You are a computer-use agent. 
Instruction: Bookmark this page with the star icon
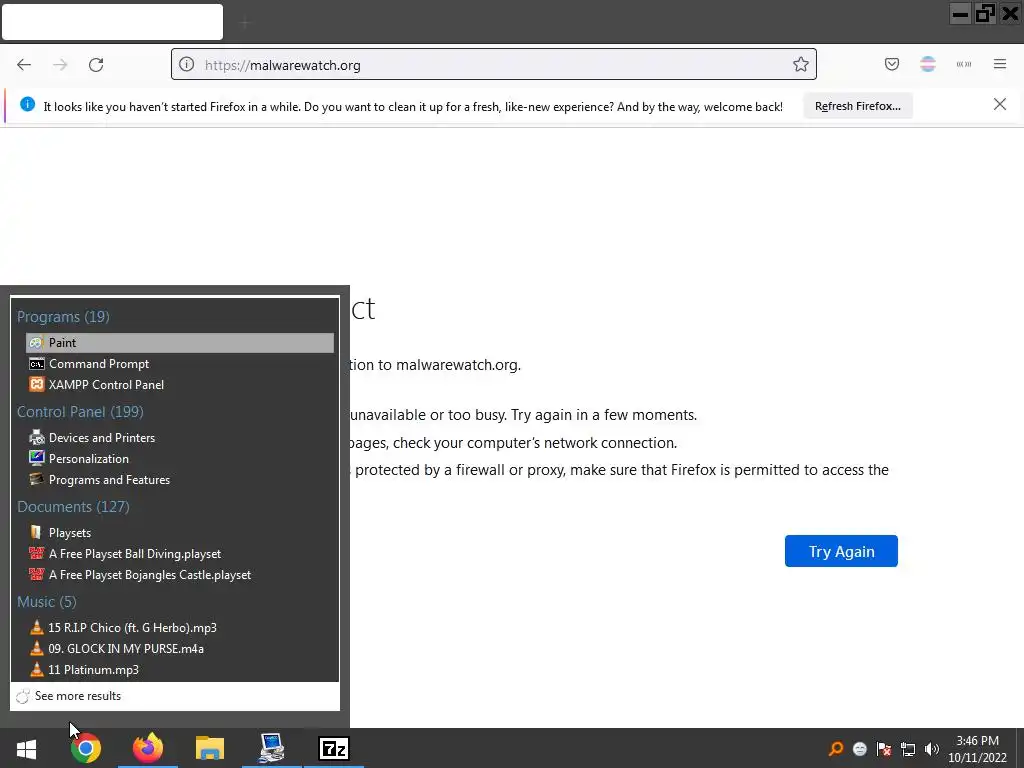(801, 64)
